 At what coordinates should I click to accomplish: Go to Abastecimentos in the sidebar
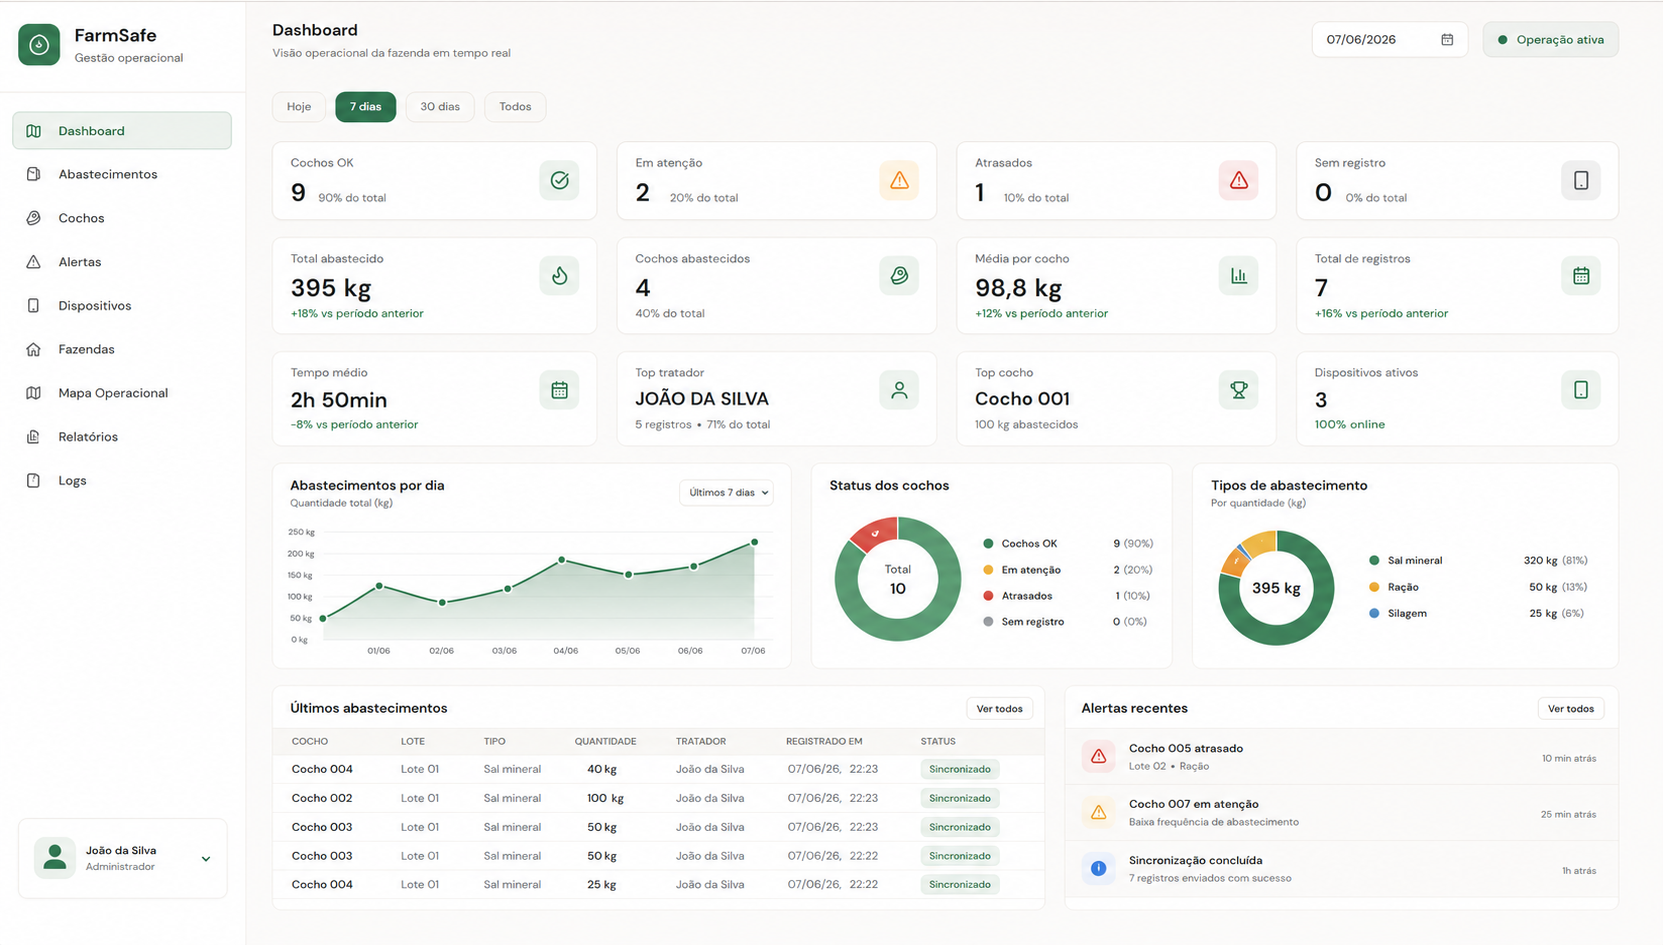(x=122, y=174)
